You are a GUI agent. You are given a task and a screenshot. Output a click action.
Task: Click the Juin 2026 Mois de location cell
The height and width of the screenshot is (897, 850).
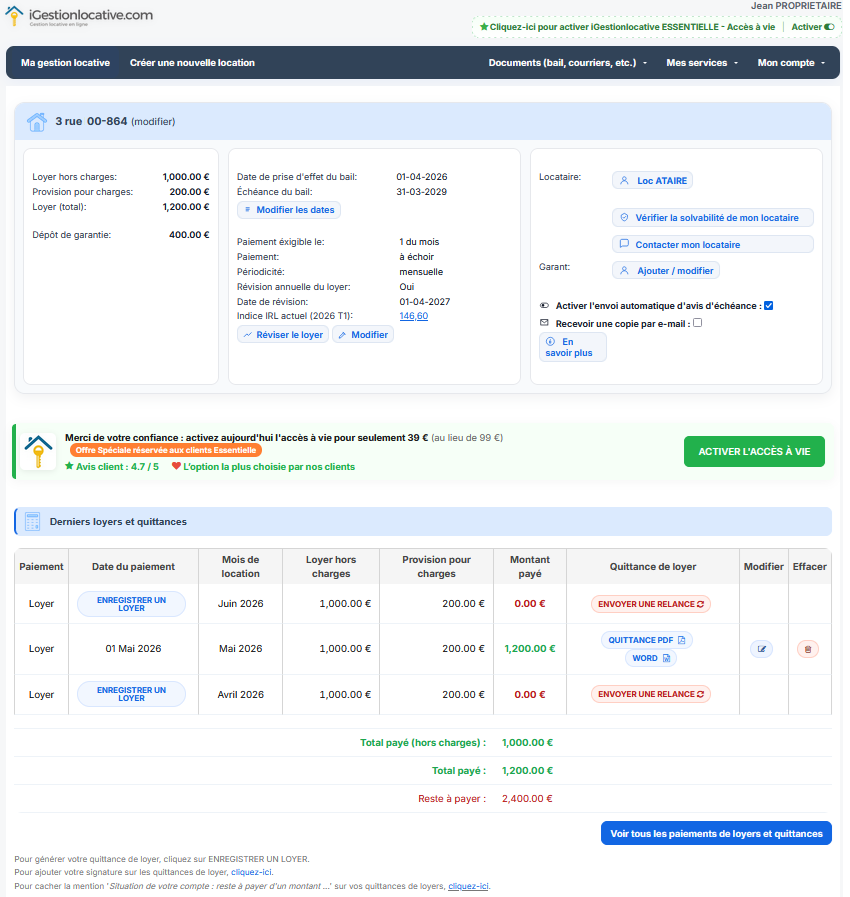[240, 604]
